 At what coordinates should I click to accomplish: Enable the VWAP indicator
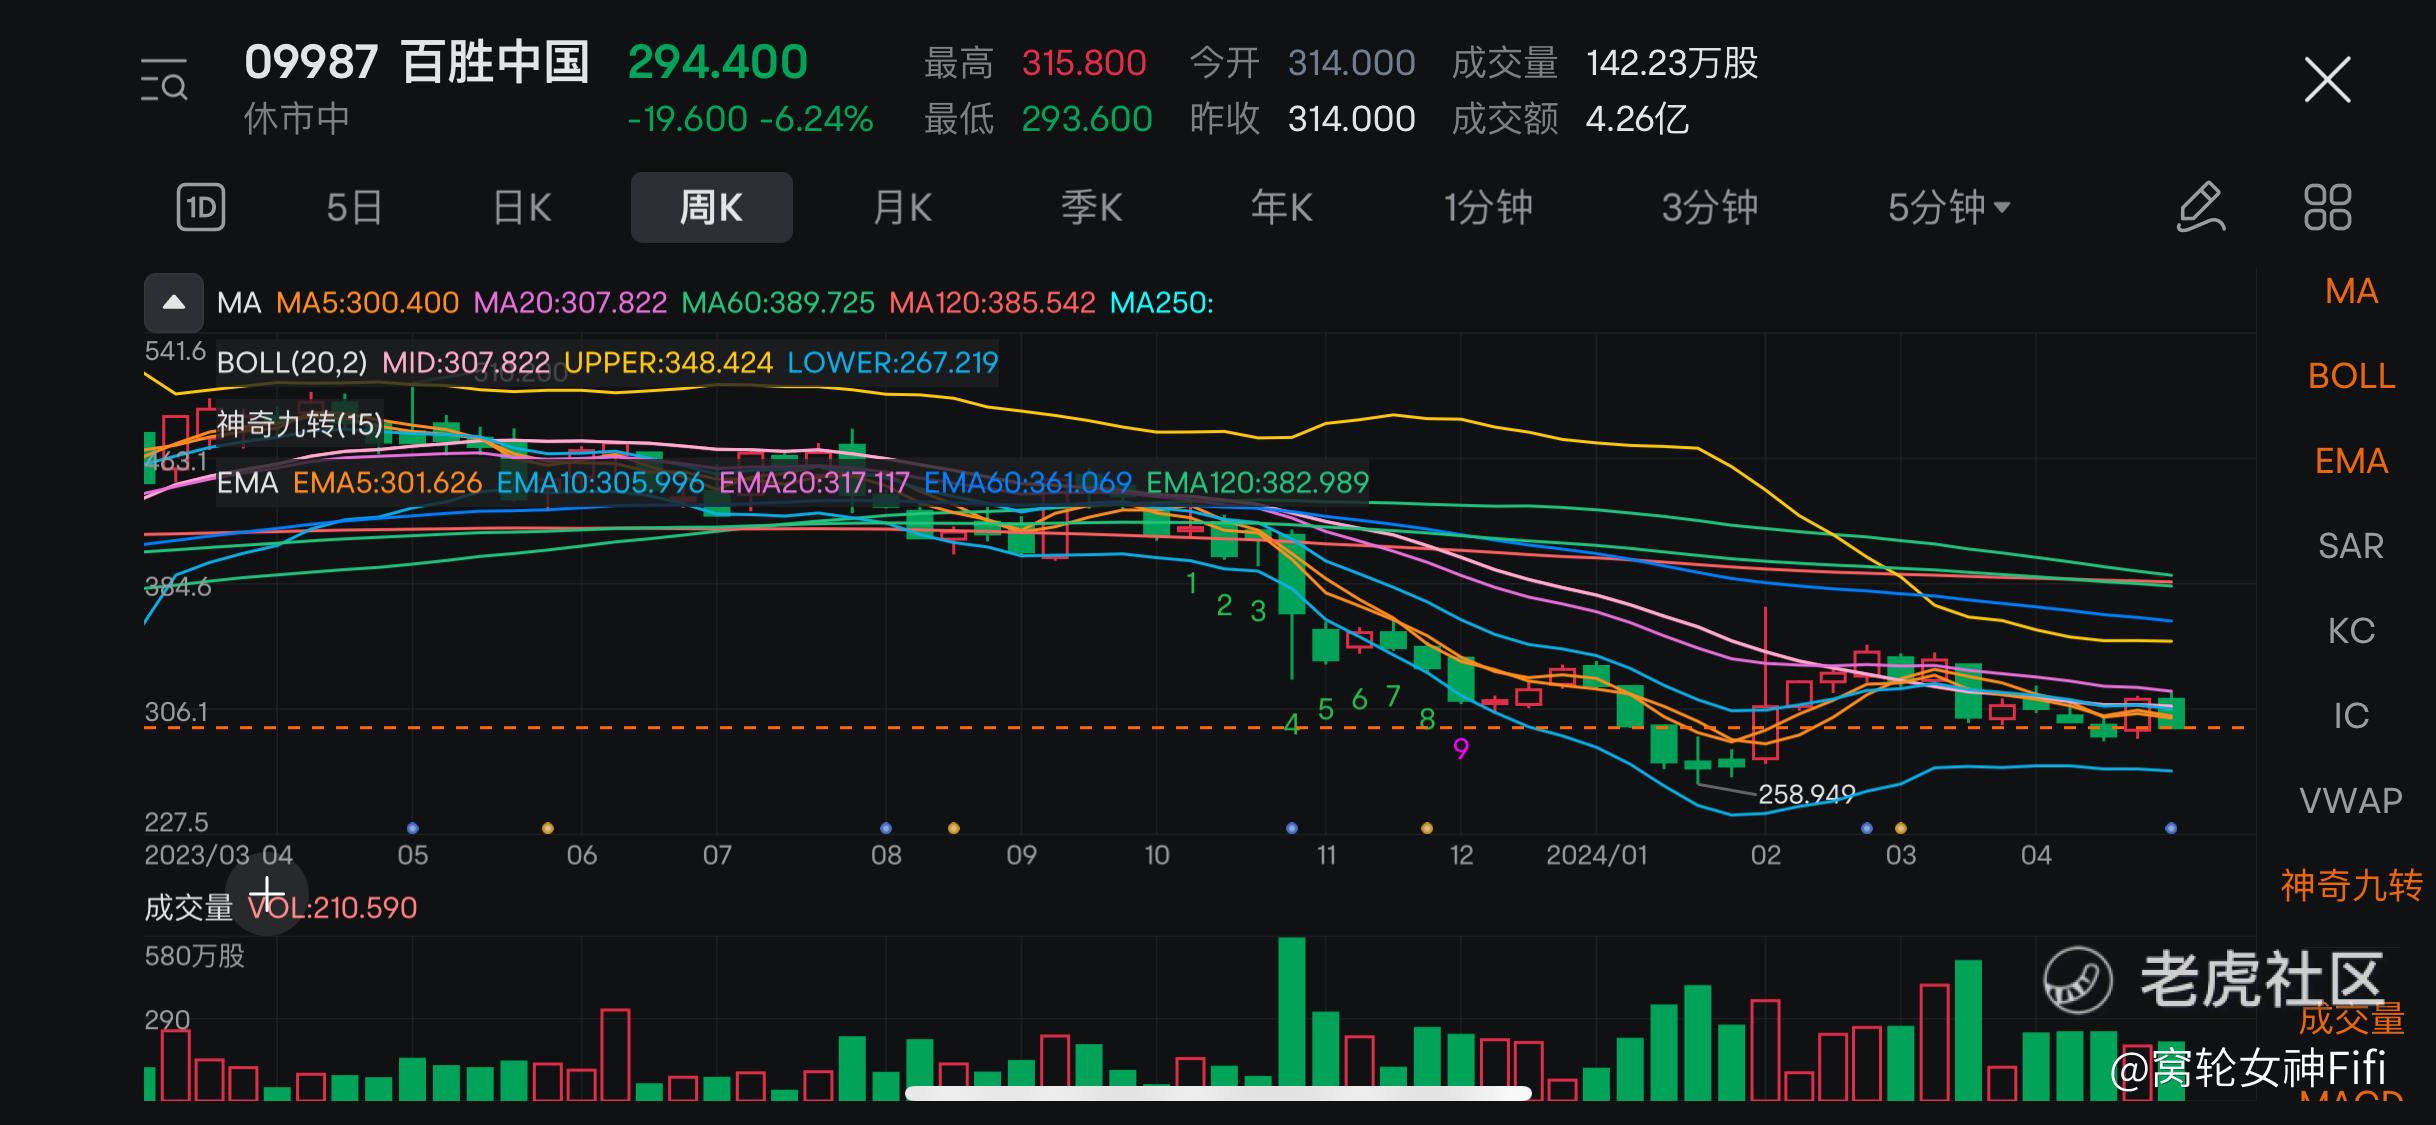2351,801
